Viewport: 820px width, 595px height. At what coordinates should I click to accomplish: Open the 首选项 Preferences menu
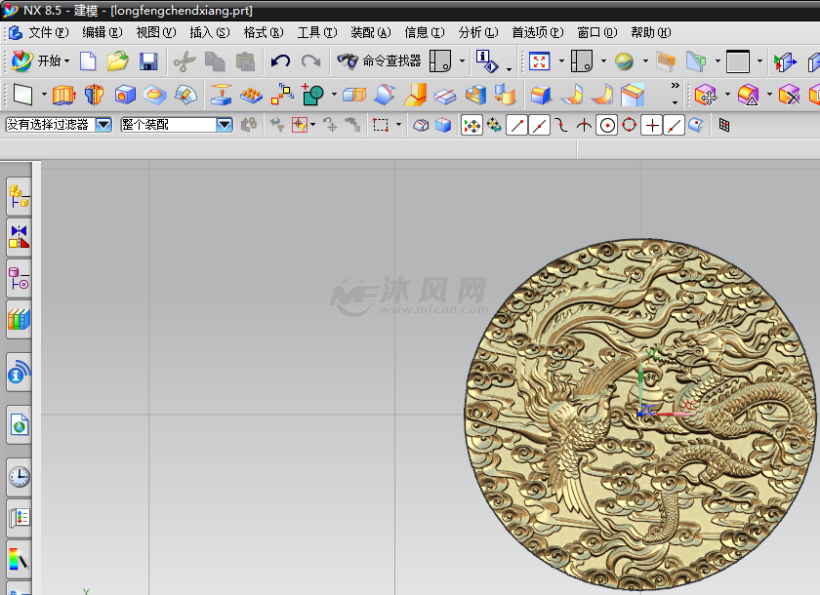pyautogui.click(x=538, y=32)
